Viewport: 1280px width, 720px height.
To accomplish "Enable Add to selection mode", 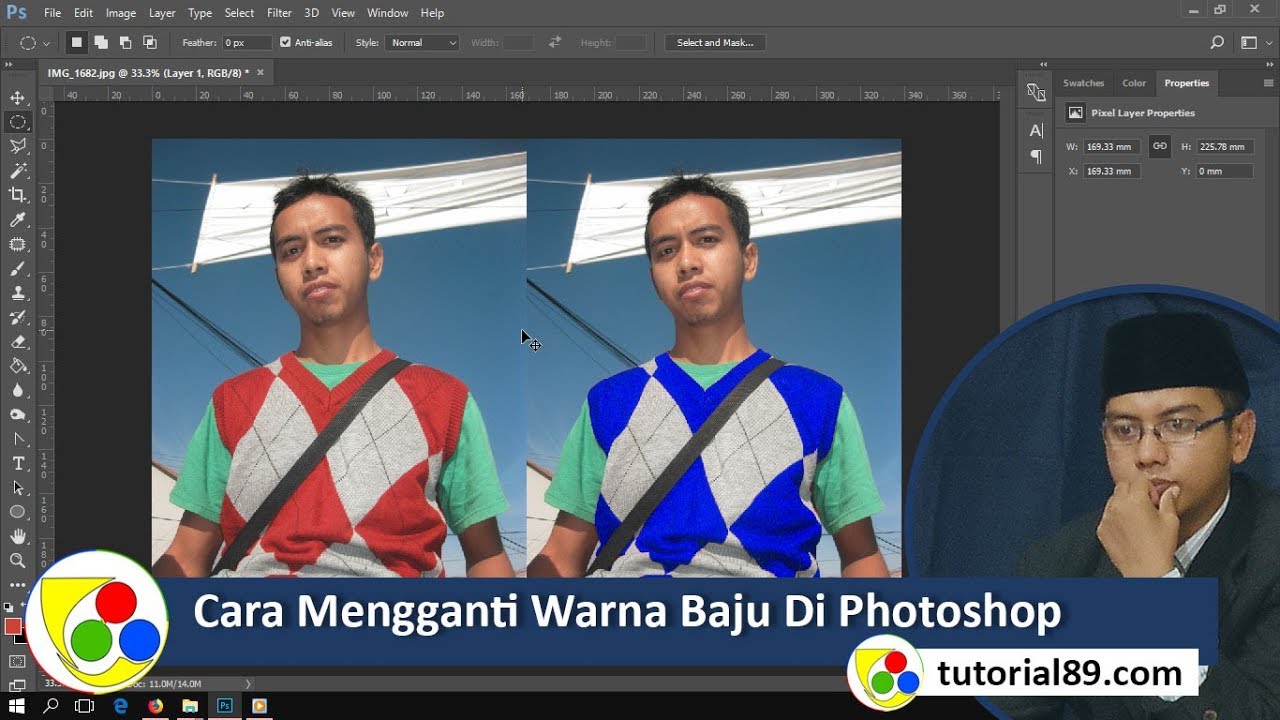I will 101,43.
